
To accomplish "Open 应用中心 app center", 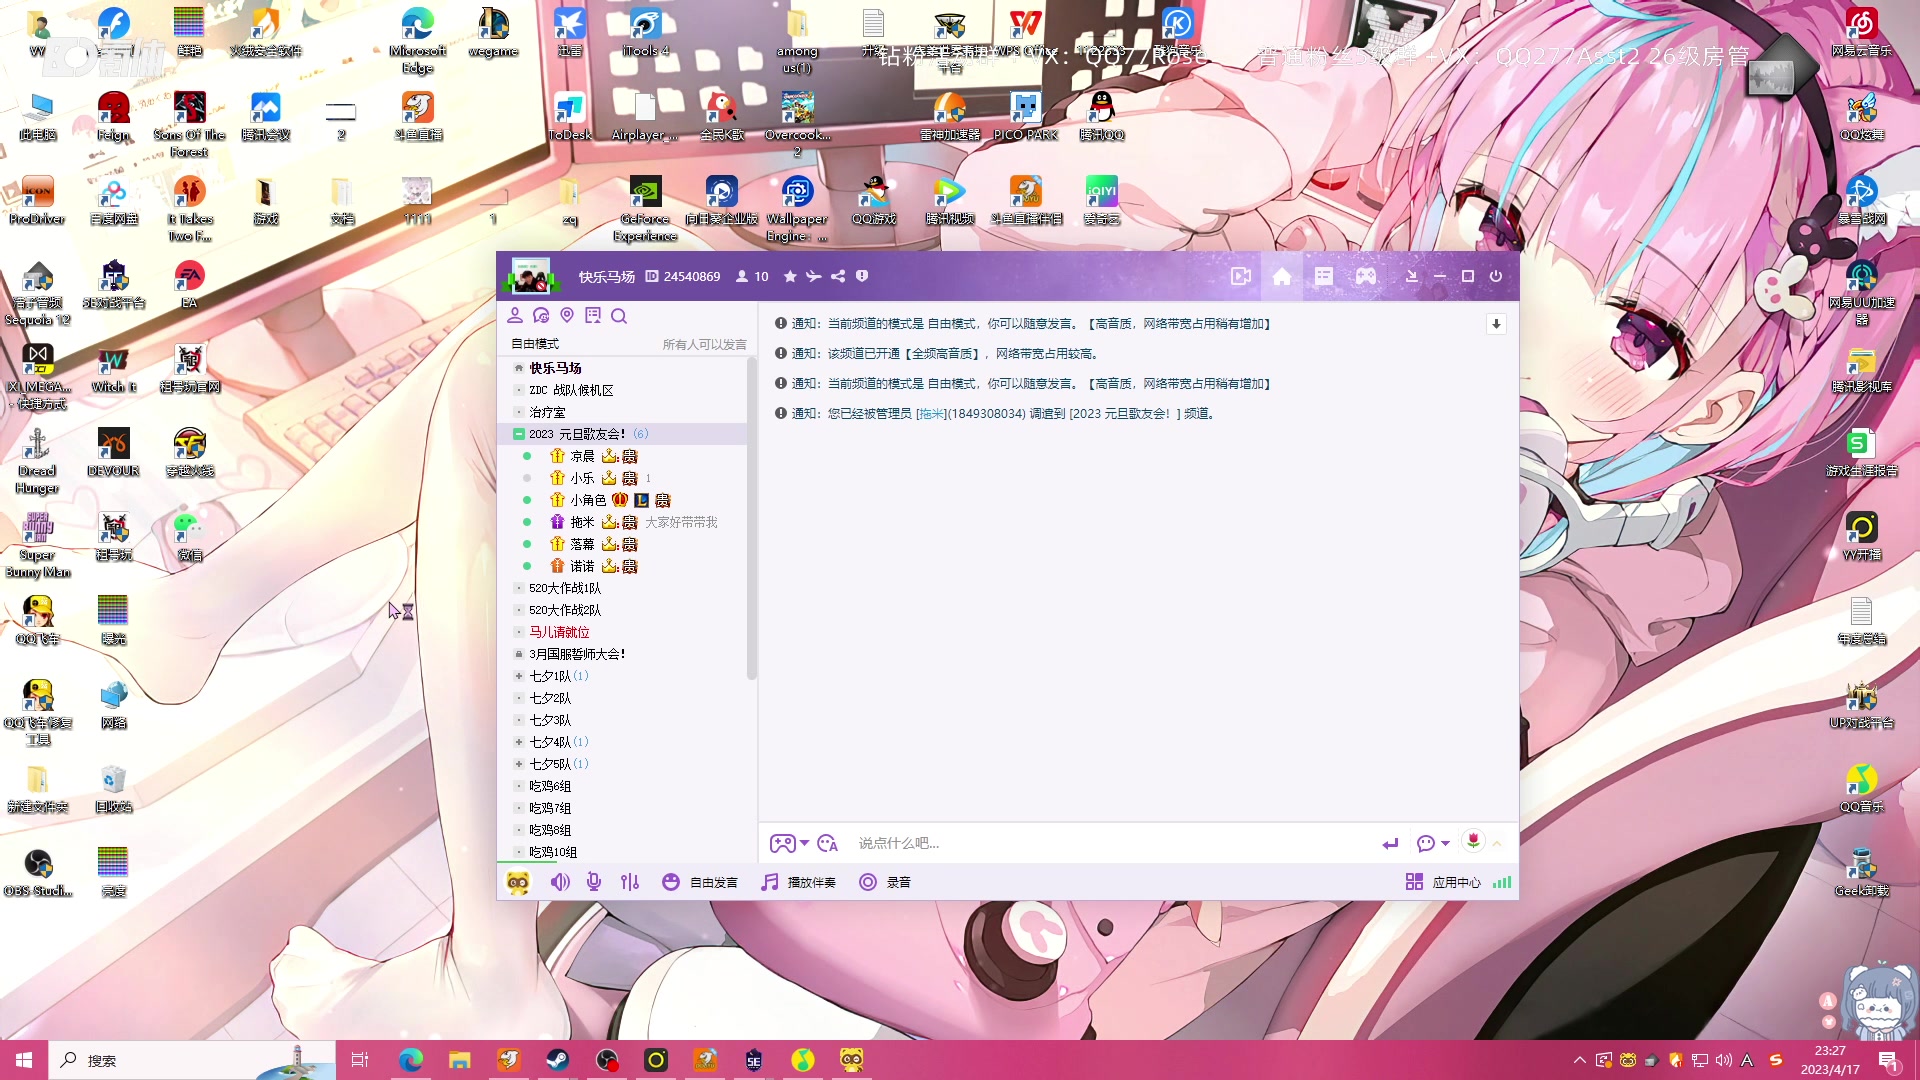I will point(1443,882).
